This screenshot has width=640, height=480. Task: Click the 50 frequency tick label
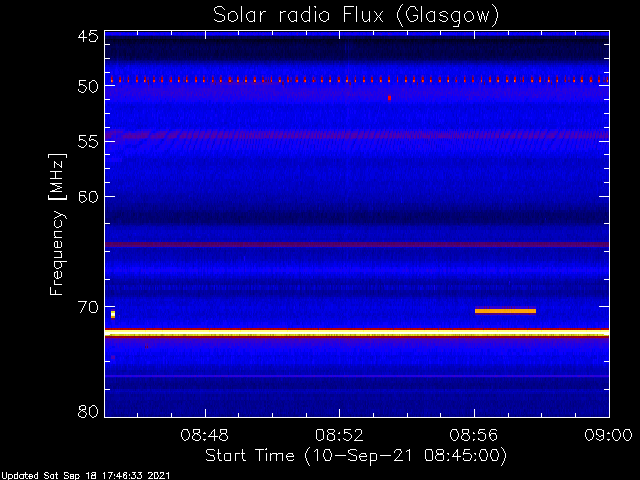point(88,87)
